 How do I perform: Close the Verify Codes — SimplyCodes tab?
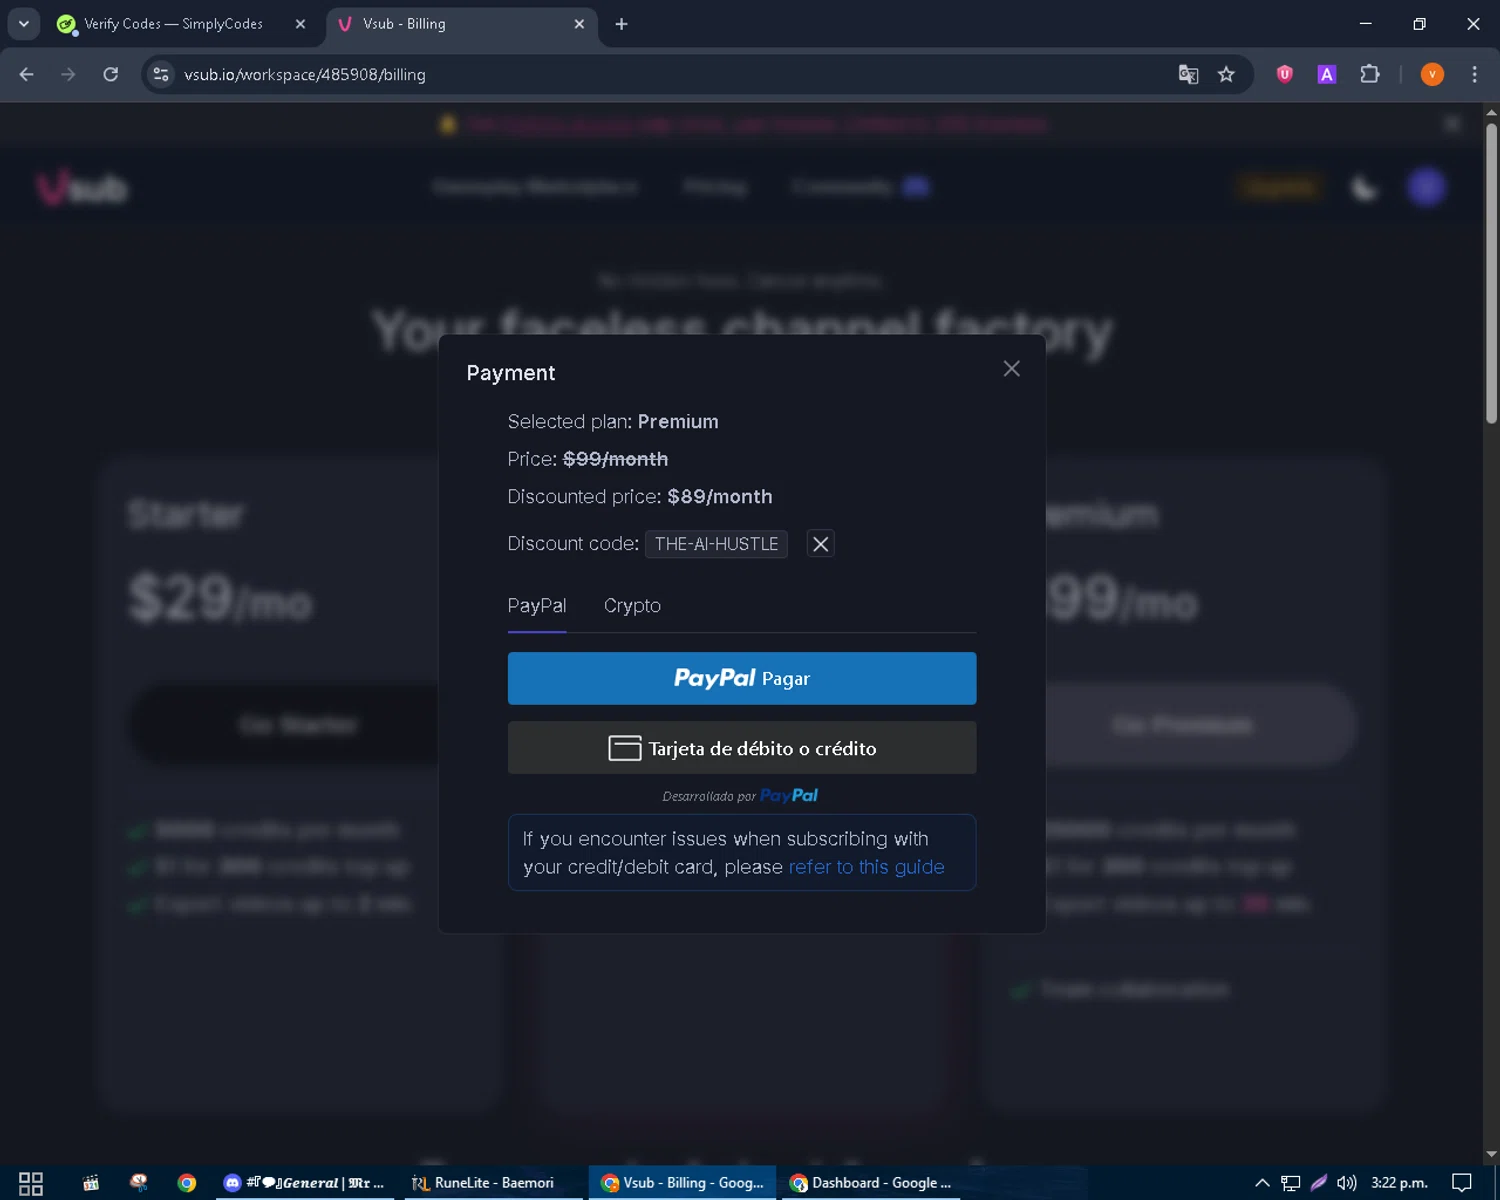pos(300,24)
